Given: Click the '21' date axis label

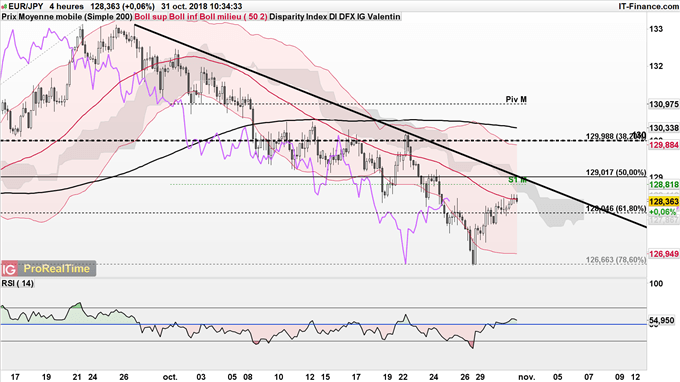Looking at the screenshot, I should click(77, 377).
